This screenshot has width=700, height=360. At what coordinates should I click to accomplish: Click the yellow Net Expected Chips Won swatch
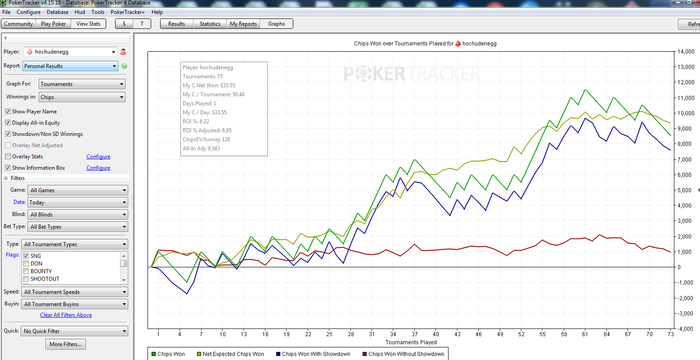198,354
